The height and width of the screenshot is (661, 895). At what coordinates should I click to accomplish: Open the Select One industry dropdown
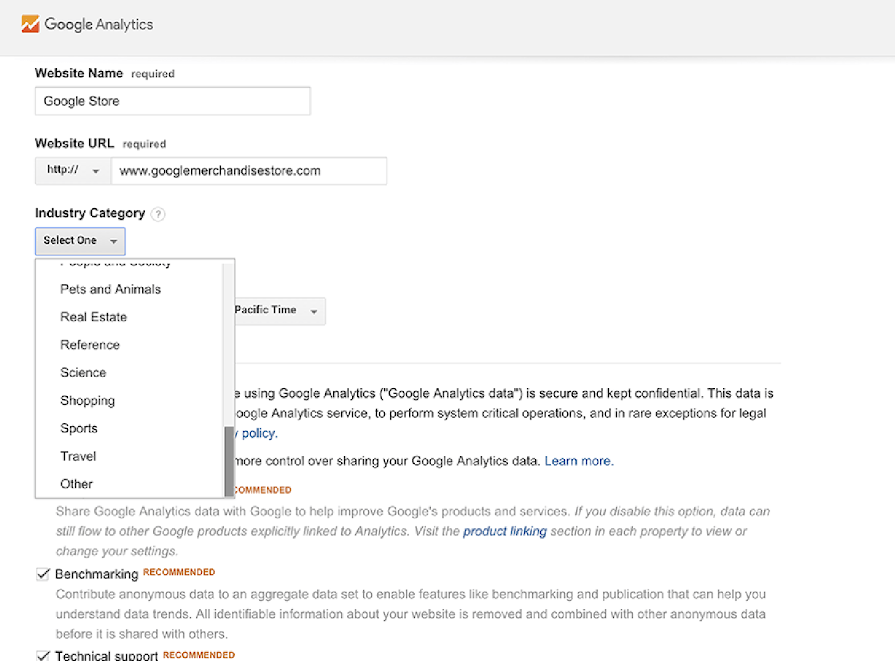coord(80,241)
